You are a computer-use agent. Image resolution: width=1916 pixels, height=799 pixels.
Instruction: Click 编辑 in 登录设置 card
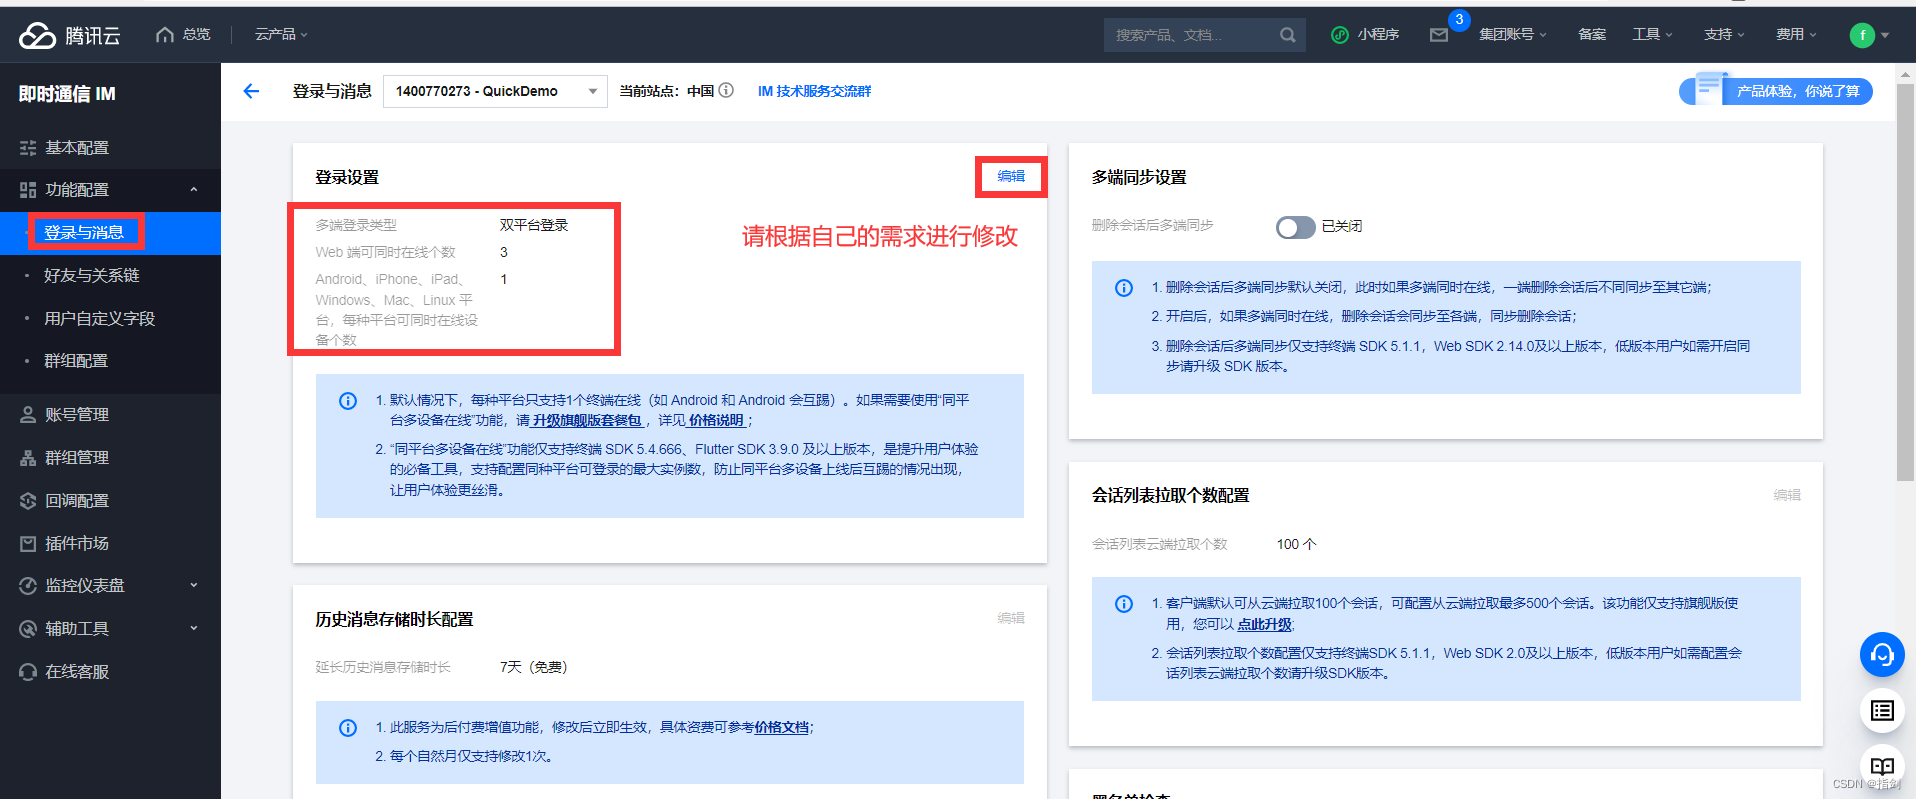(x=1011, y=176)
